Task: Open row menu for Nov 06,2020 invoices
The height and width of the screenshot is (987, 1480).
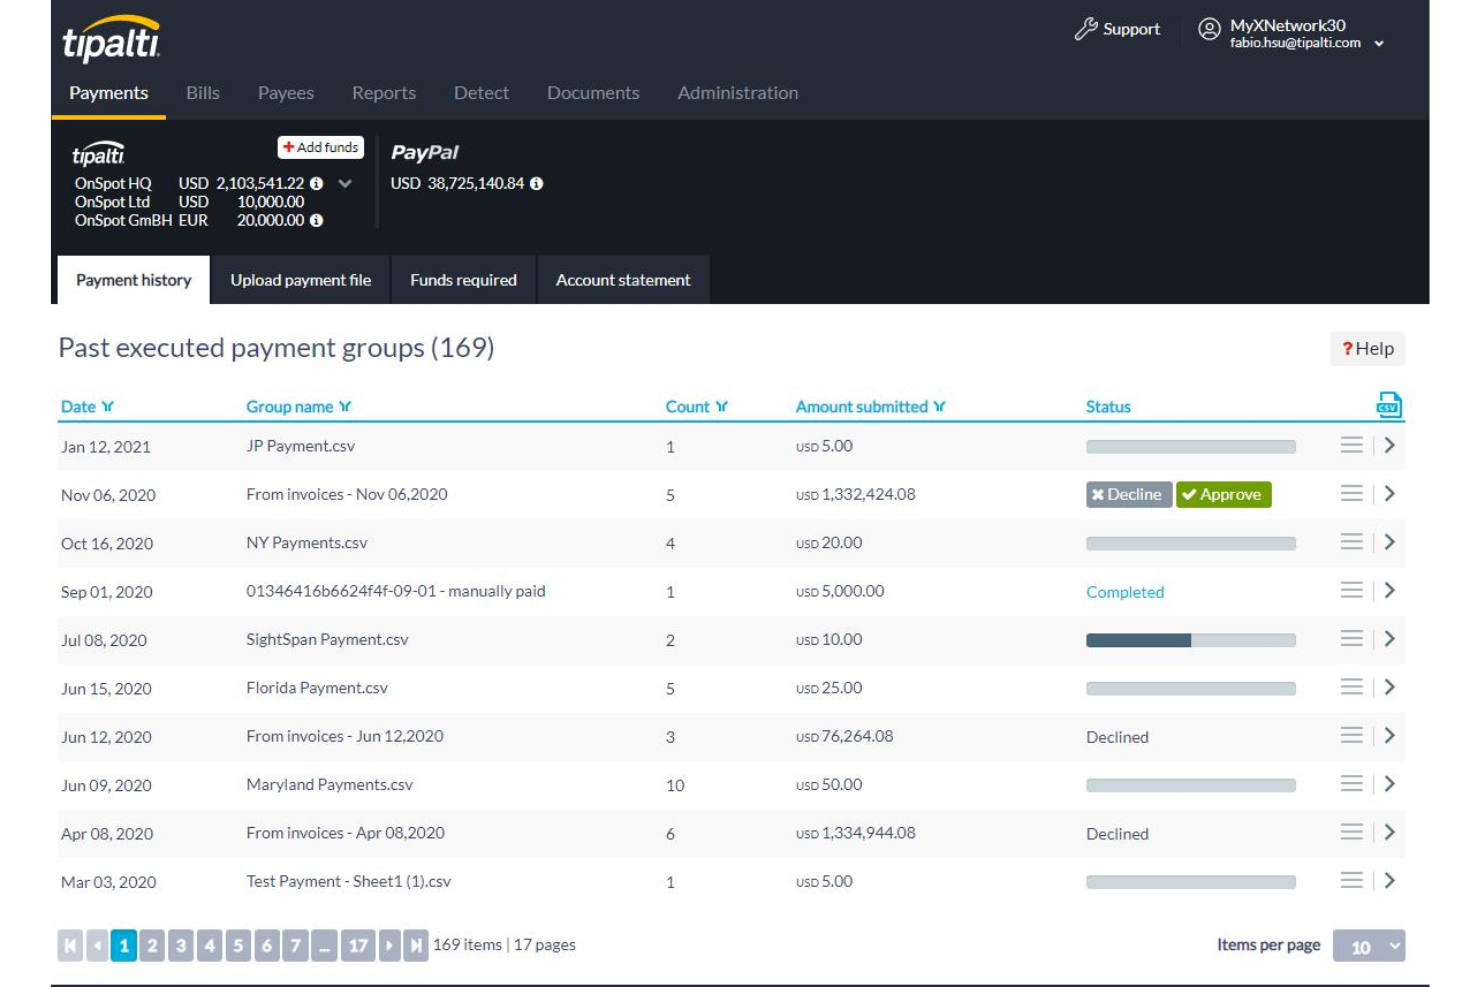Action: coord(1351,493)
